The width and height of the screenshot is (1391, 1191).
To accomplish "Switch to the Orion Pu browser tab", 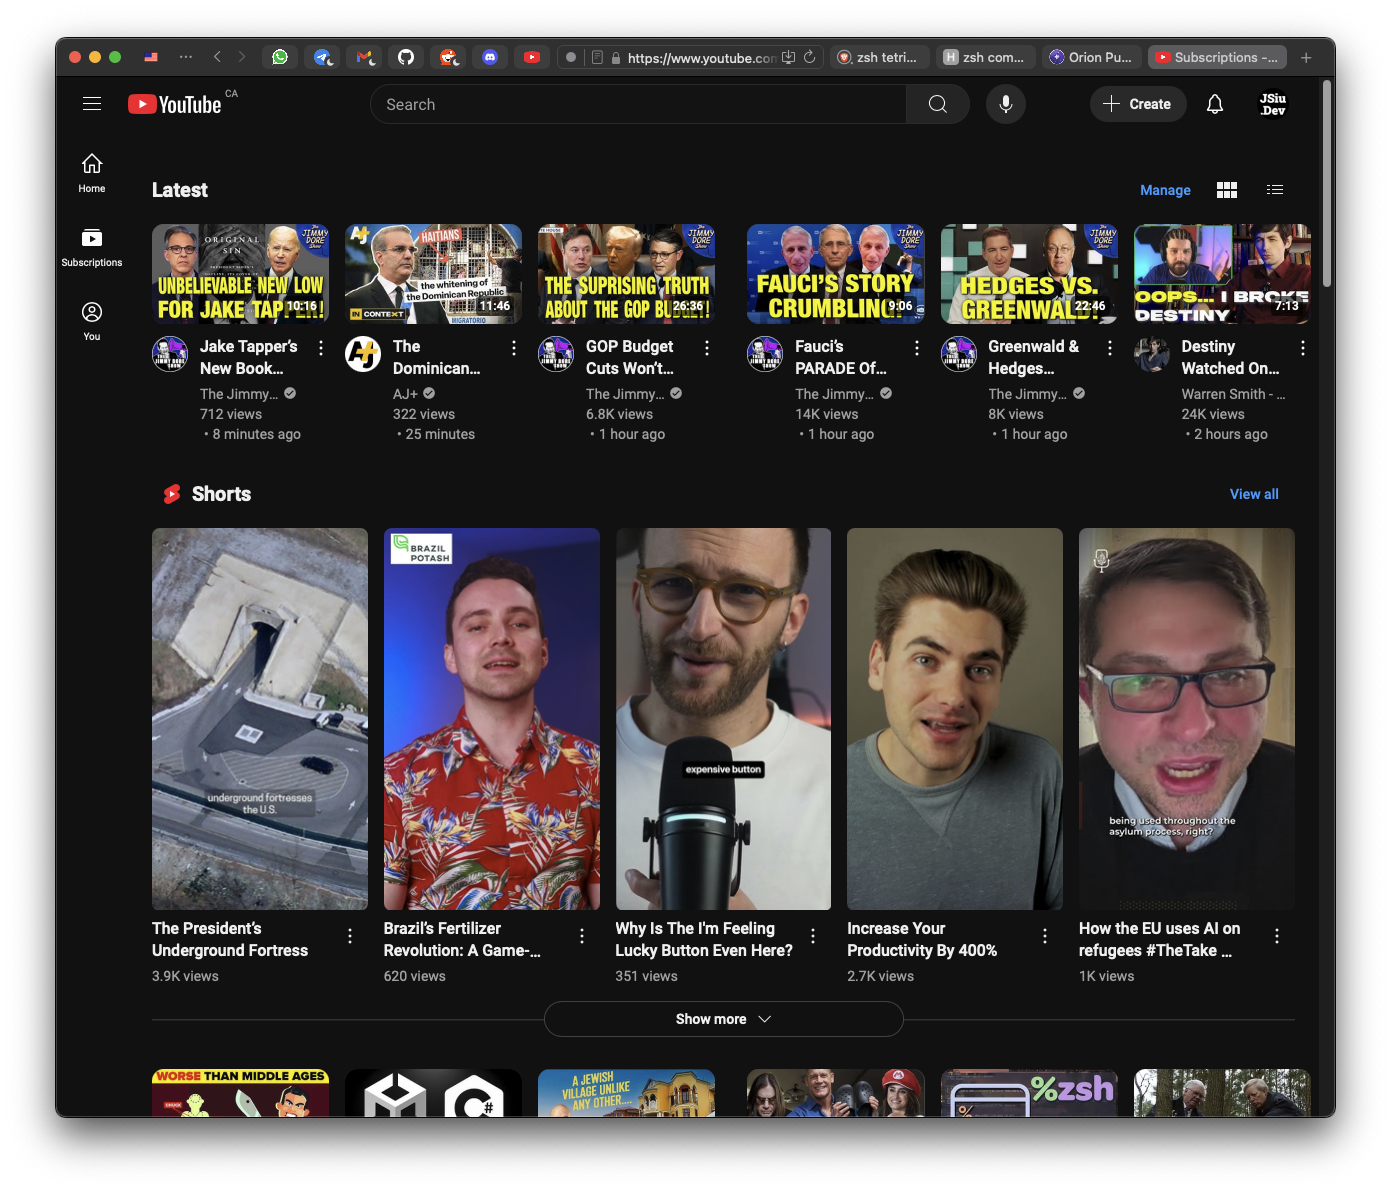I will point(1091,57).
